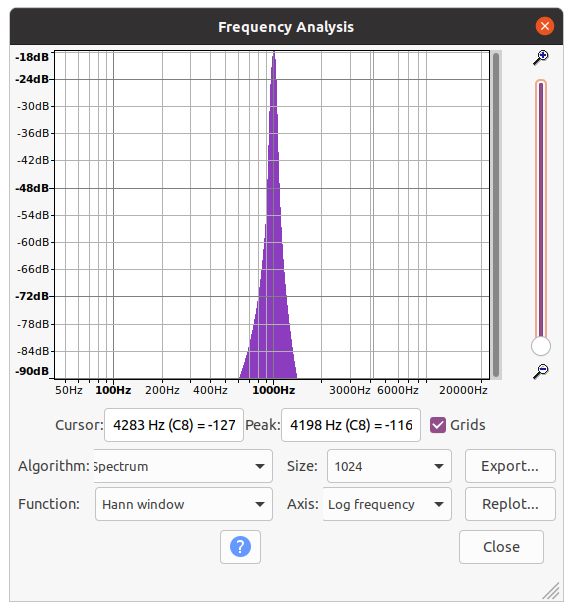Open the Axis dropdown showing Log frequency
This screenshot has height=611, width=573.
point(387,504)
